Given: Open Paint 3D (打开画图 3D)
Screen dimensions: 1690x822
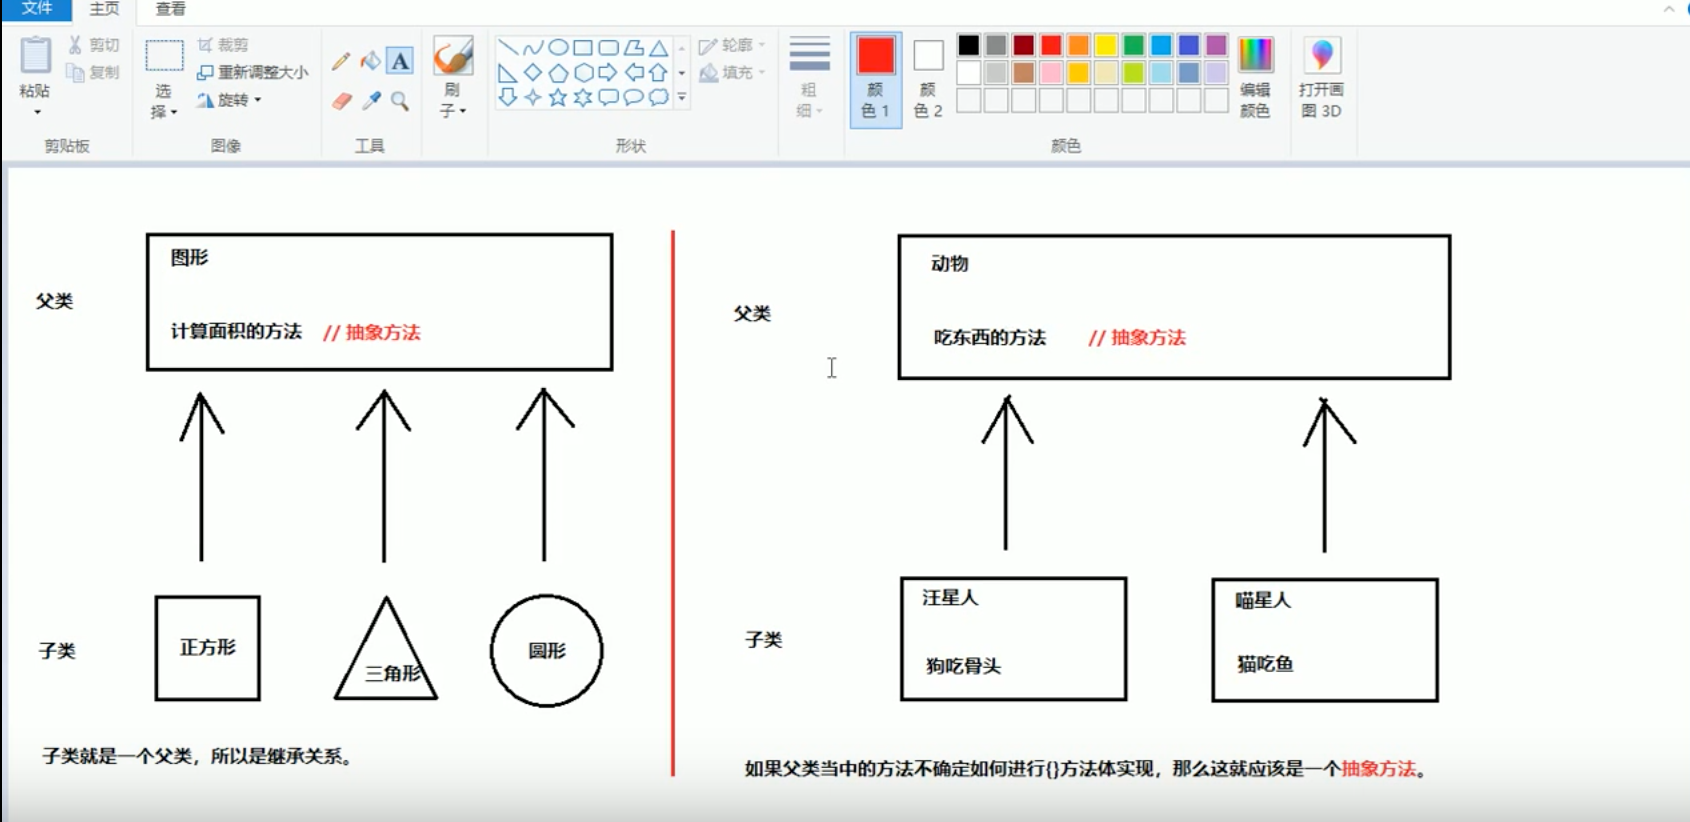Looking at the screenshot, I should click(x=1321, y=77).
